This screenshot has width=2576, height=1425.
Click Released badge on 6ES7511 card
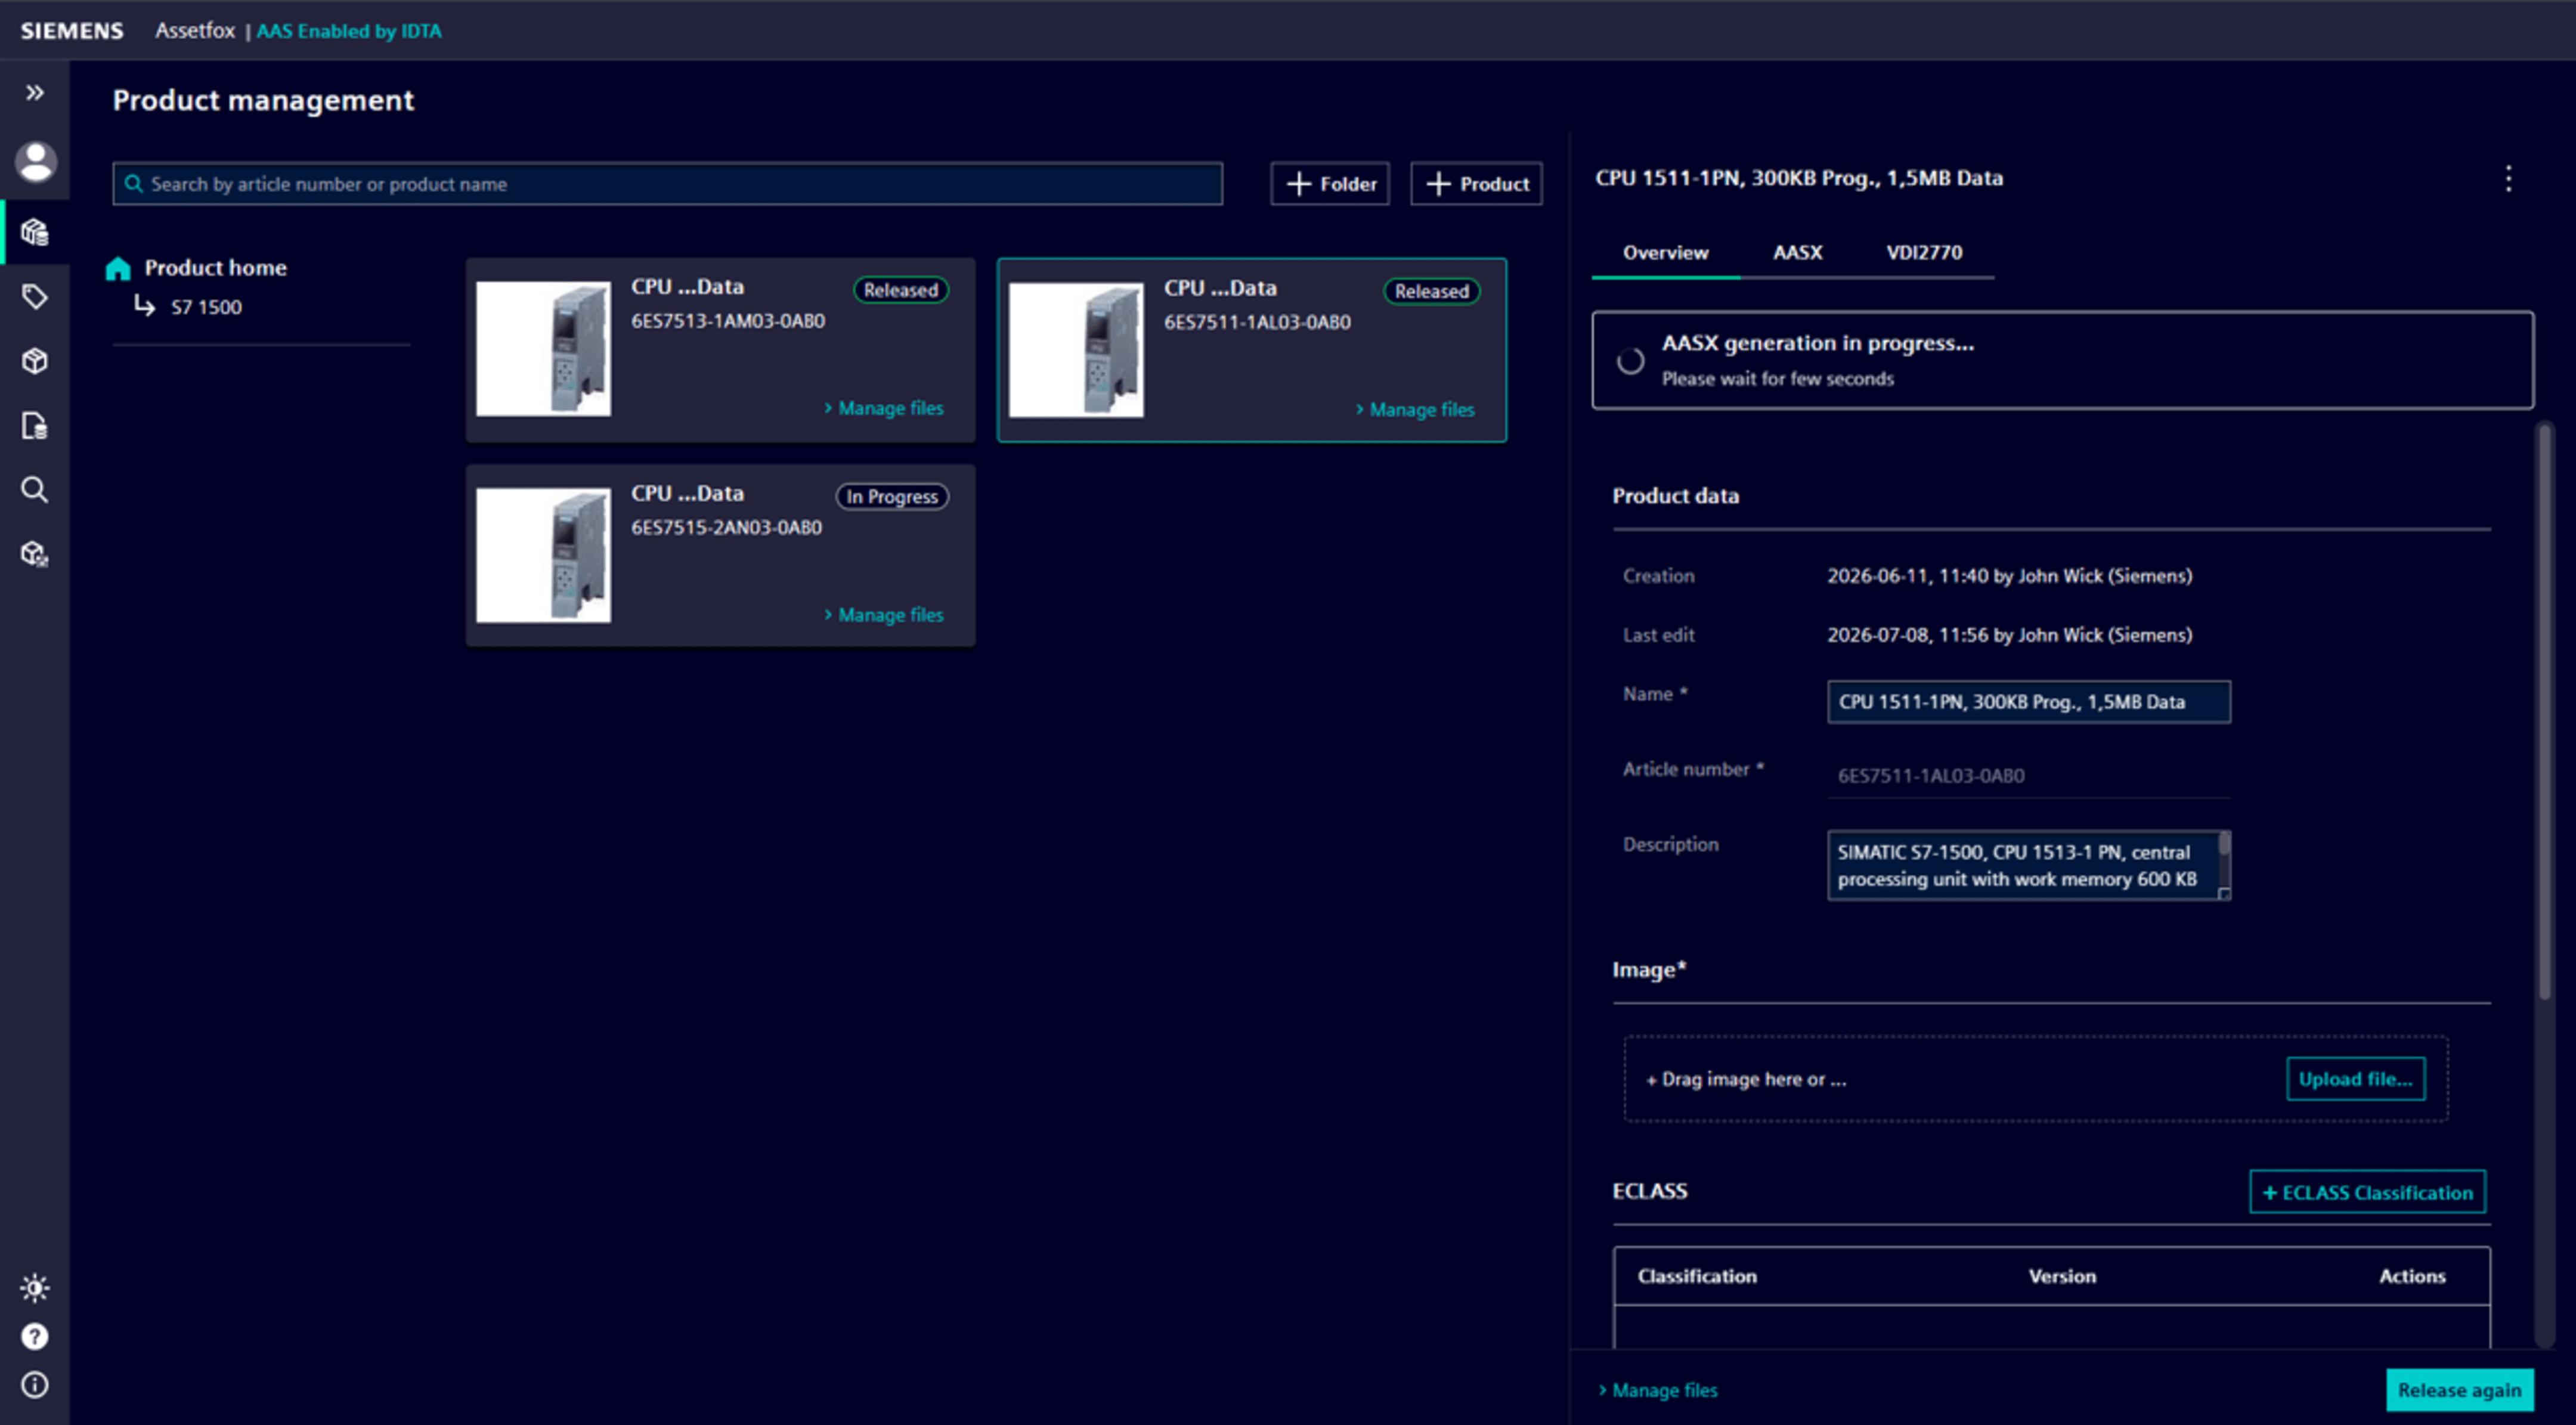click(1432, 291)
